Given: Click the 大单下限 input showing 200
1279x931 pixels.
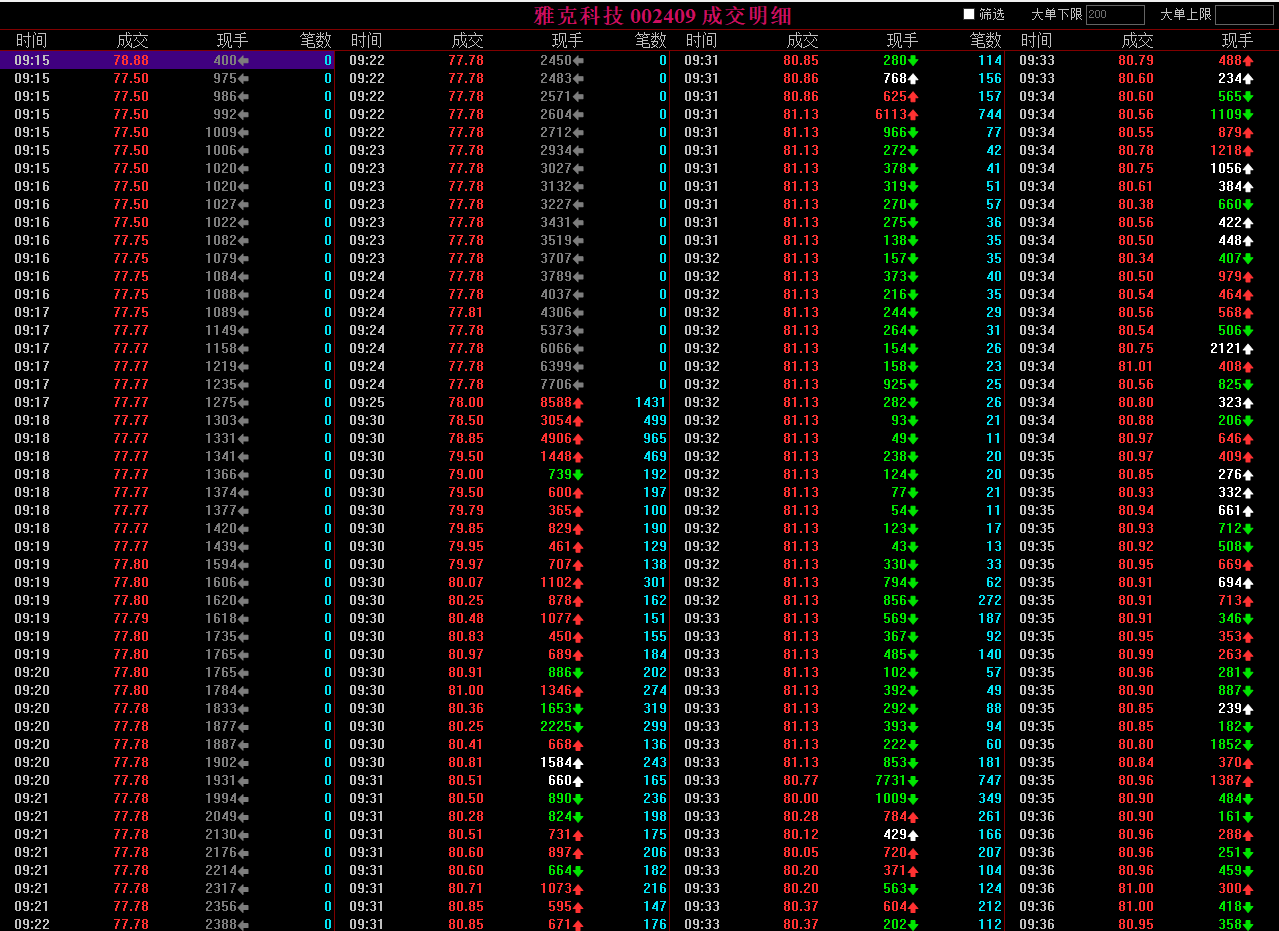Looking at the screenshot, I should pyautogui.click(x=1114, y=14).
